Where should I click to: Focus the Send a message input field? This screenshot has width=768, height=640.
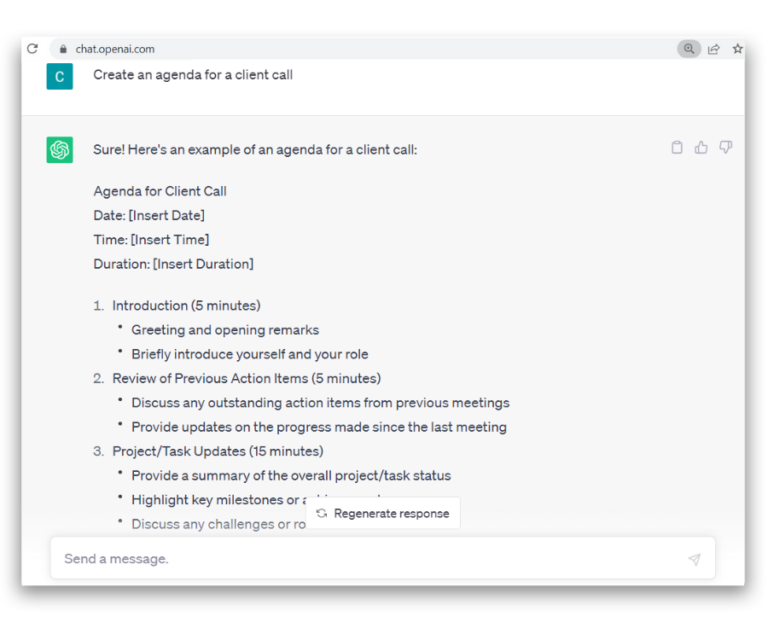tap(370, 559)
